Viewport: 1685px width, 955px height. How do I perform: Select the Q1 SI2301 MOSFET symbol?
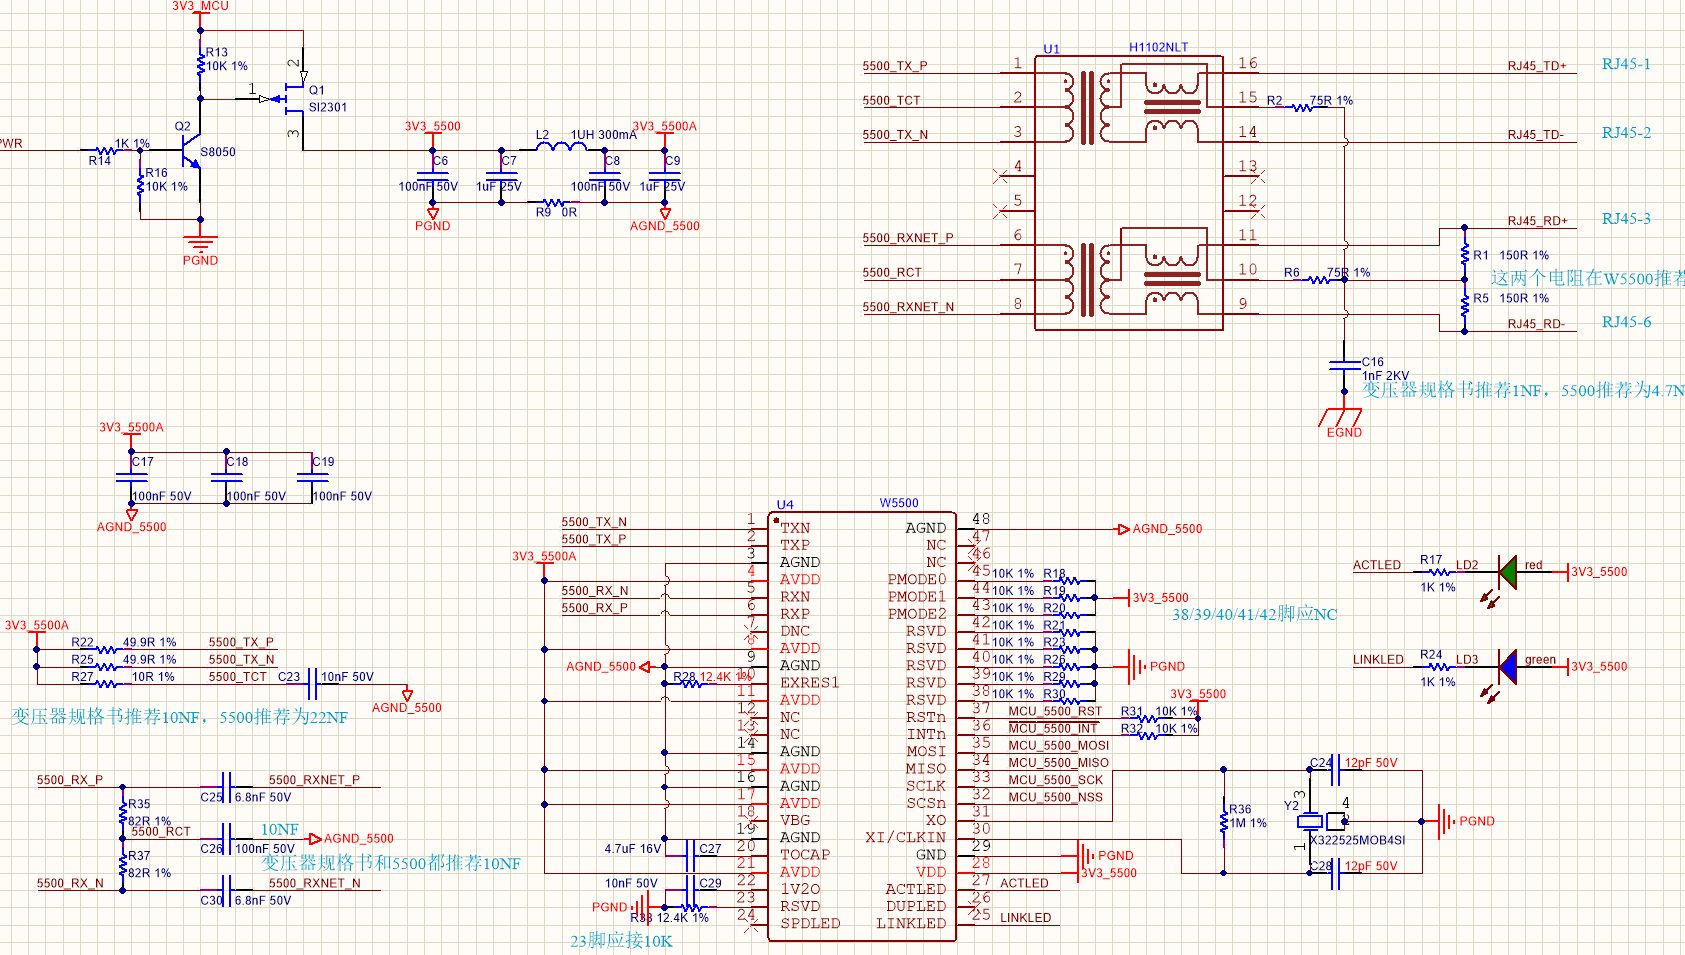click(x=294, y=98)
